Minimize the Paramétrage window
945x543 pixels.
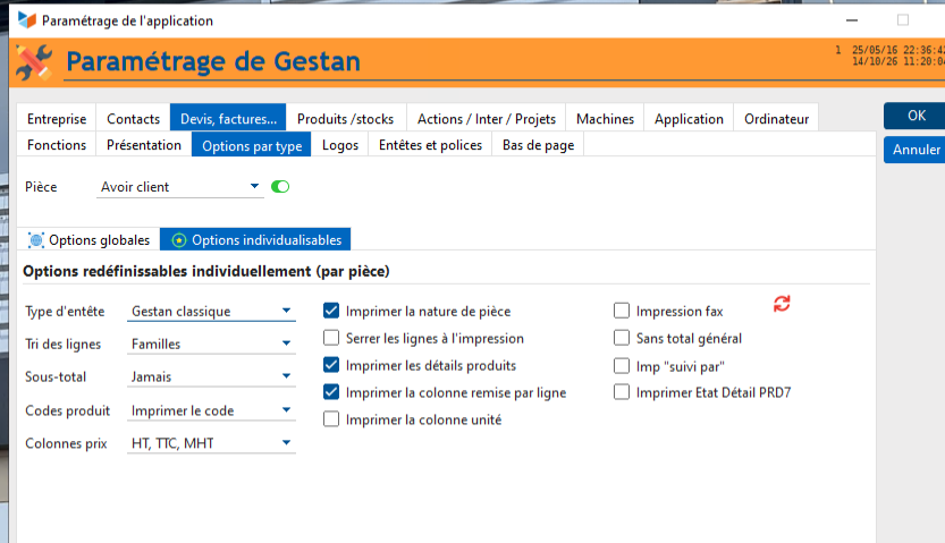tap(852, 20)
